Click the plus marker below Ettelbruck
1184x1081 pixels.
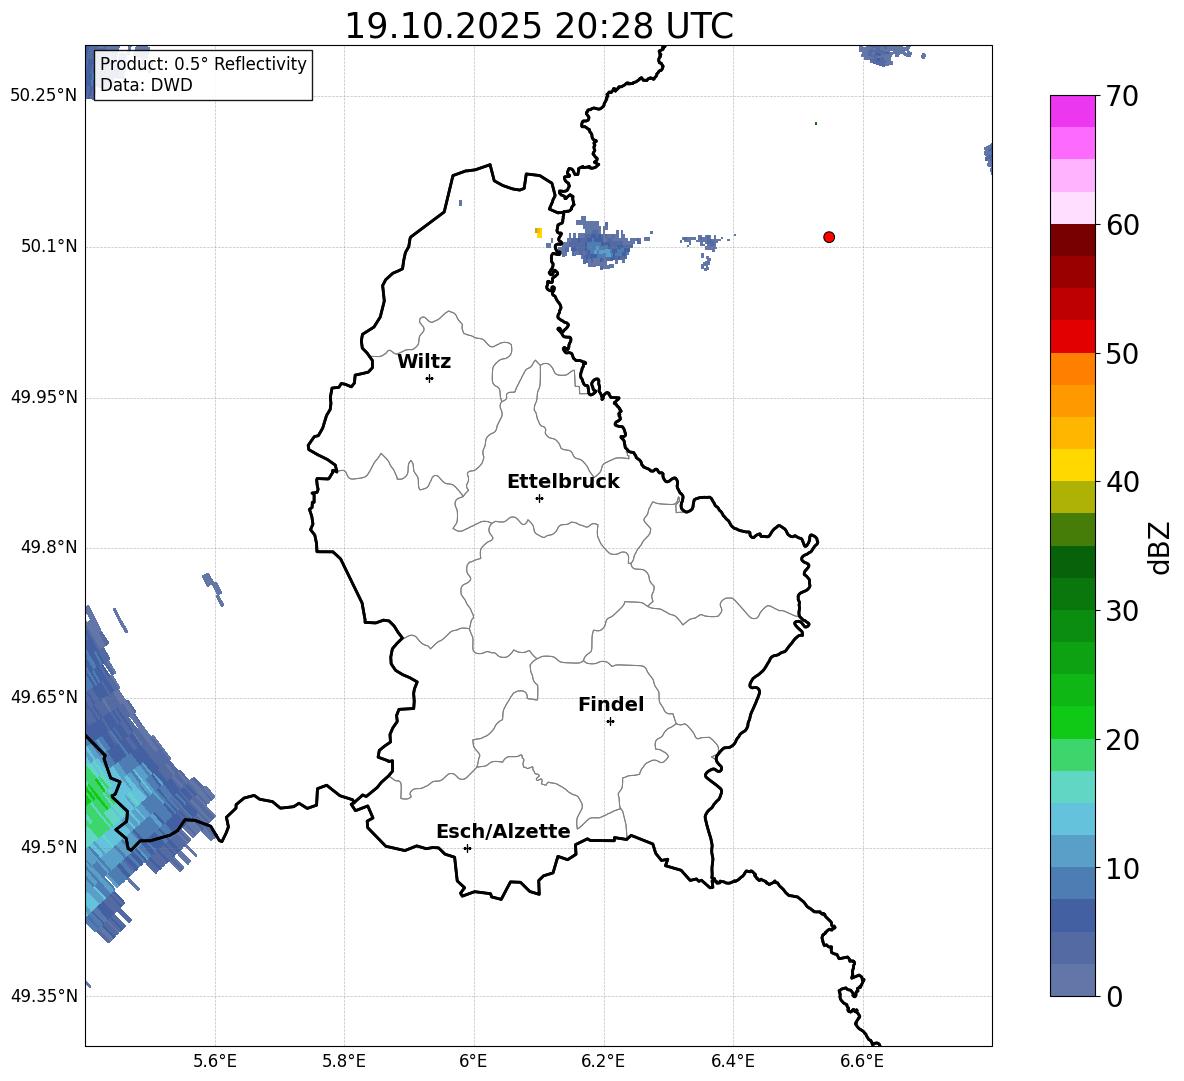(x=539, y=498)
